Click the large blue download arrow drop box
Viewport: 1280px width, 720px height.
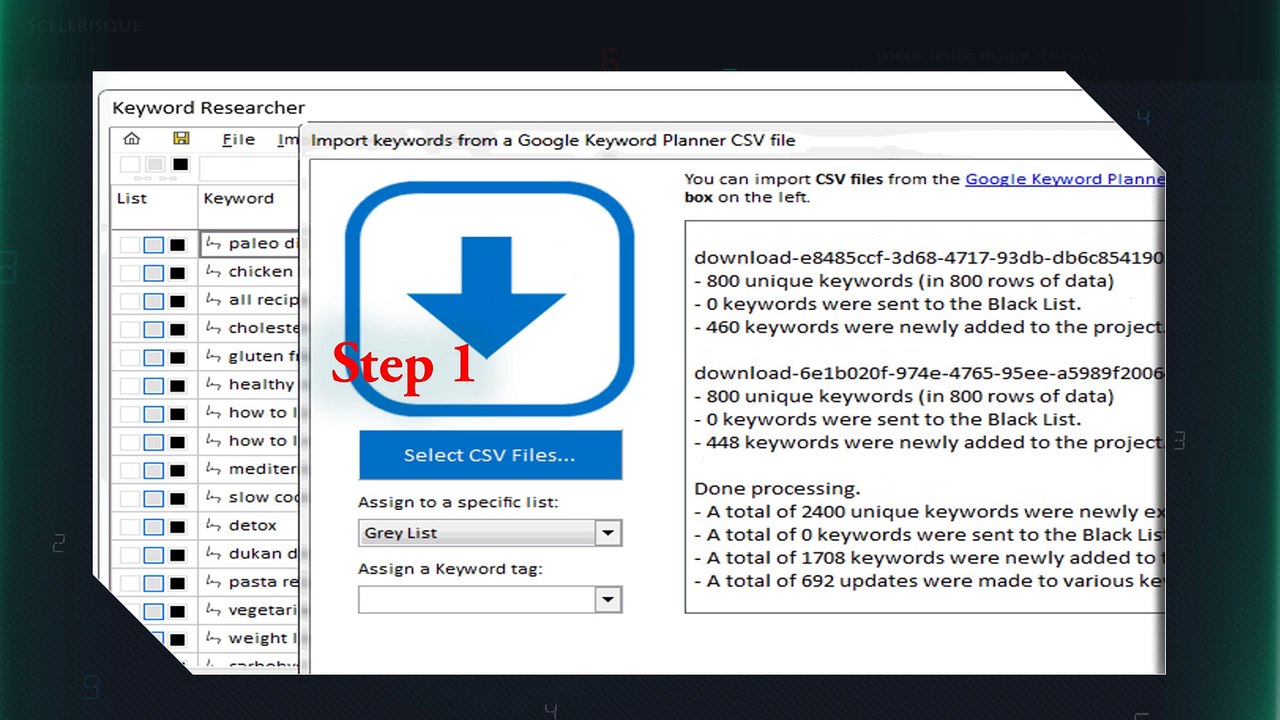click(490, 299)
